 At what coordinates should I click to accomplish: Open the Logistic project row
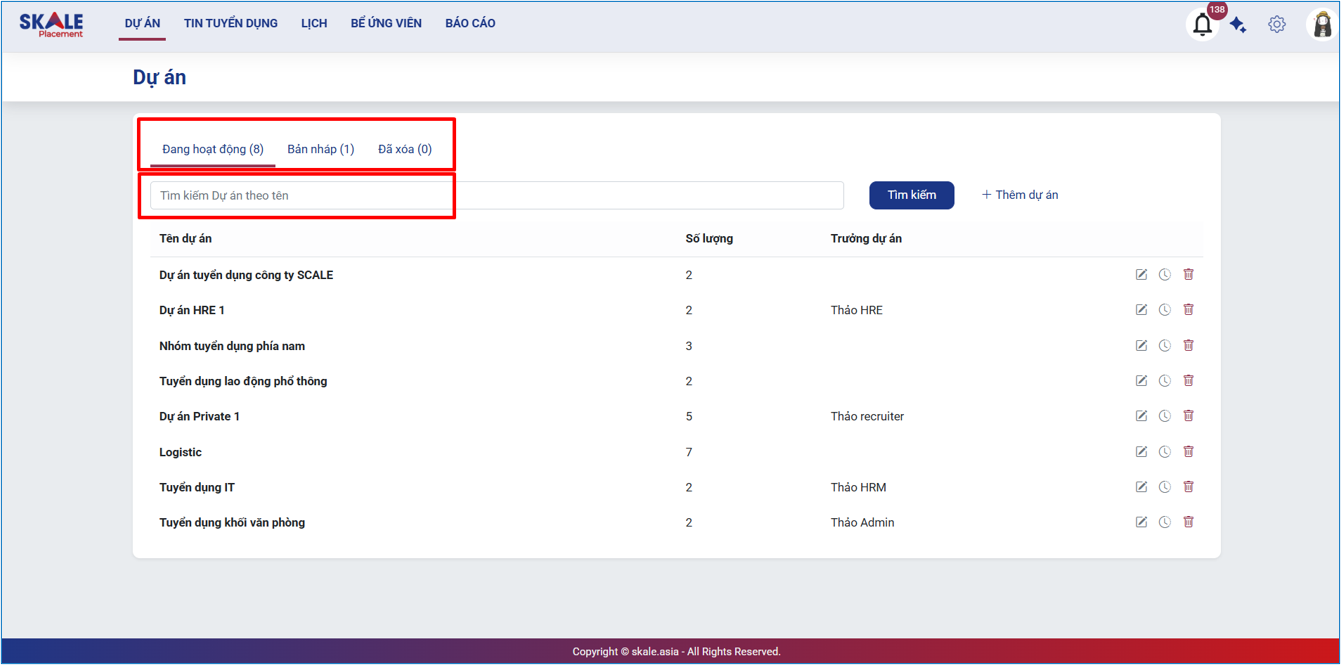[180, 452]
